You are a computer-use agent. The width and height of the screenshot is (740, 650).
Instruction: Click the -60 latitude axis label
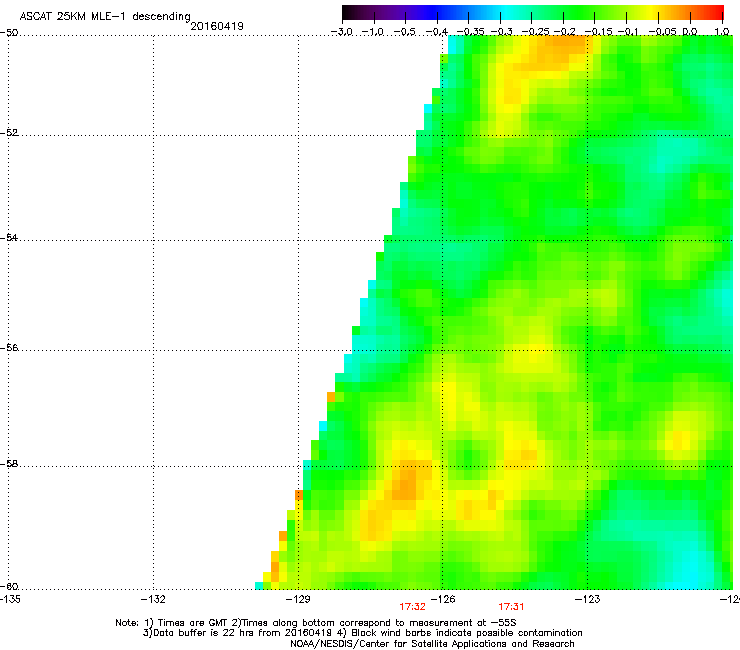pos(9,586)
